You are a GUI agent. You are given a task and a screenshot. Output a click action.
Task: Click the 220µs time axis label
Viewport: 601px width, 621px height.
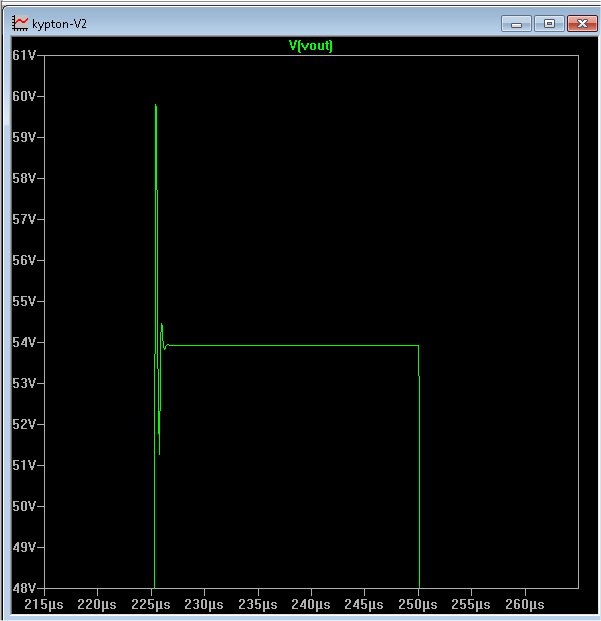pyautogui.click(x=97, y=605)
